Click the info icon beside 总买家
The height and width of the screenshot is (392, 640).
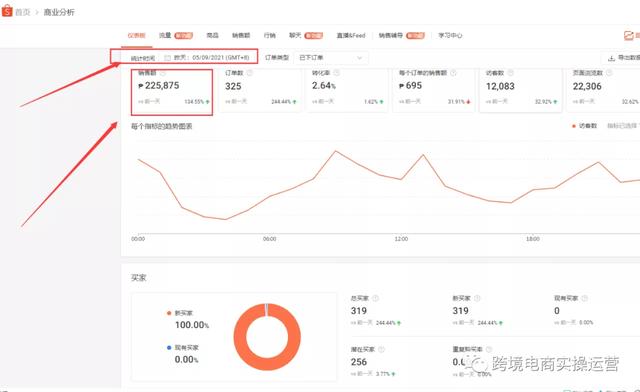376,298
